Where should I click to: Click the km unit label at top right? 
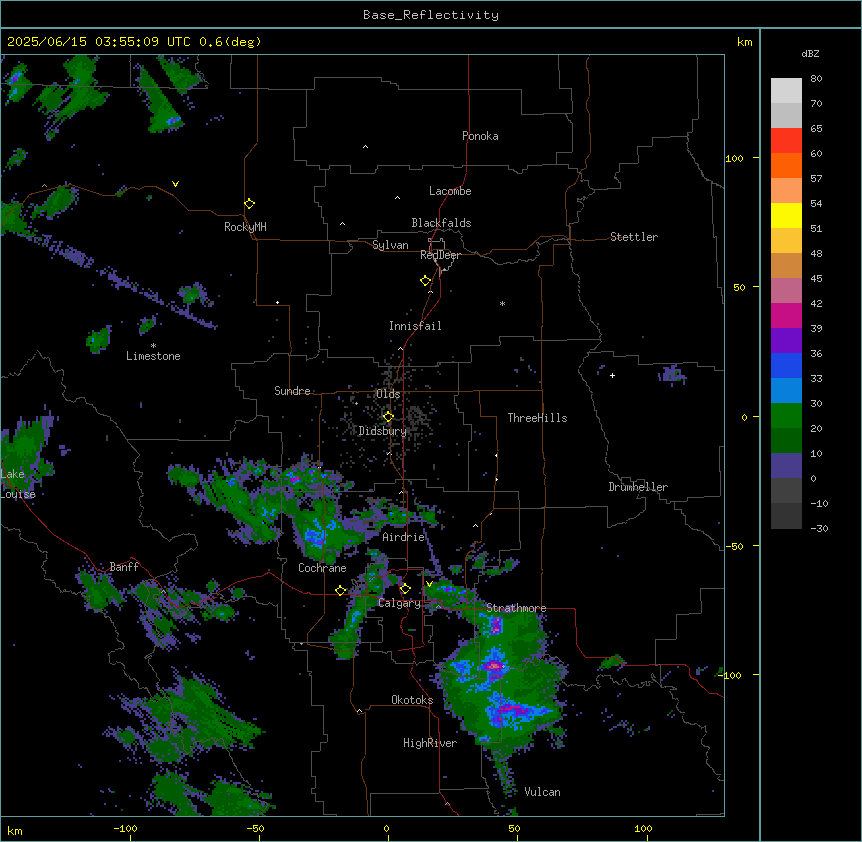tap(745, 42)
